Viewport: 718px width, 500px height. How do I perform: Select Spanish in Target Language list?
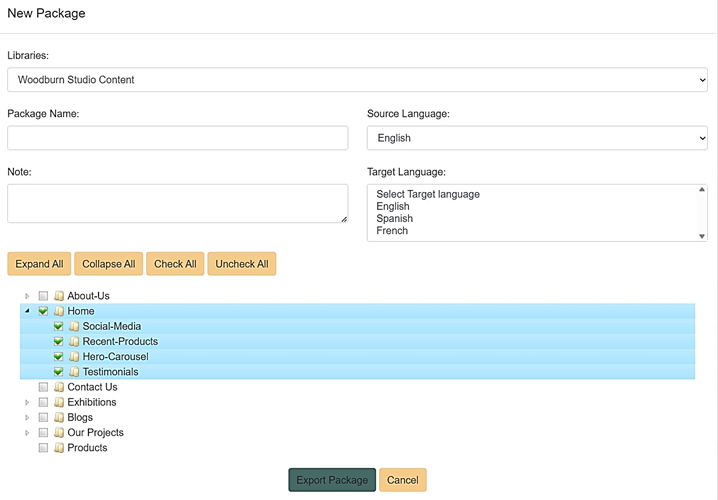click(x=394, y=218)
